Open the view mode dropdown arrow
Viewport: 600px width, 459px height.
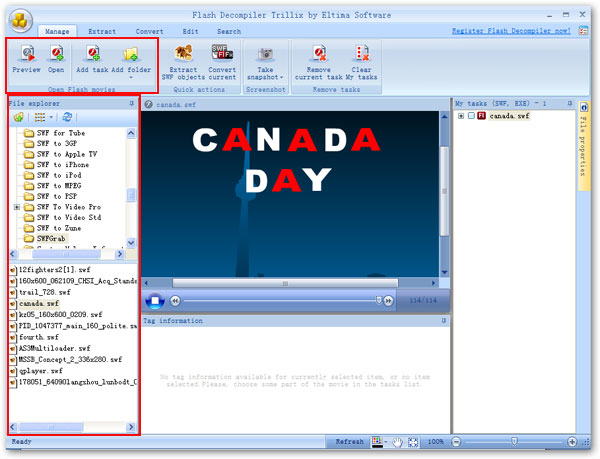51,117
